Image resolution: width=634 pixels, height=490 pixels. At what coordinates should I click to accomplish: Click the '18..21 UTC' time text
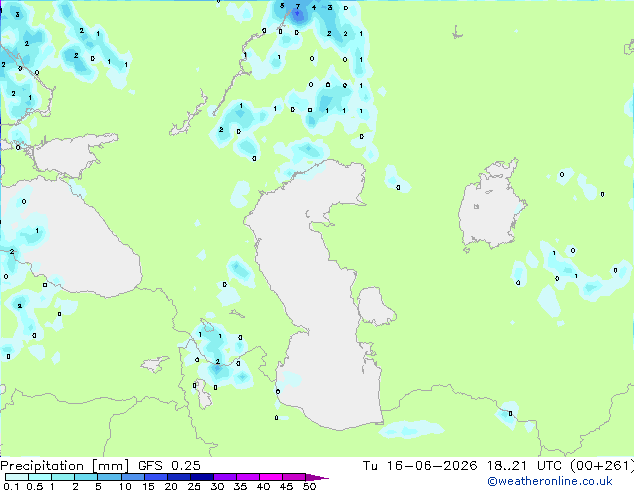524,466
